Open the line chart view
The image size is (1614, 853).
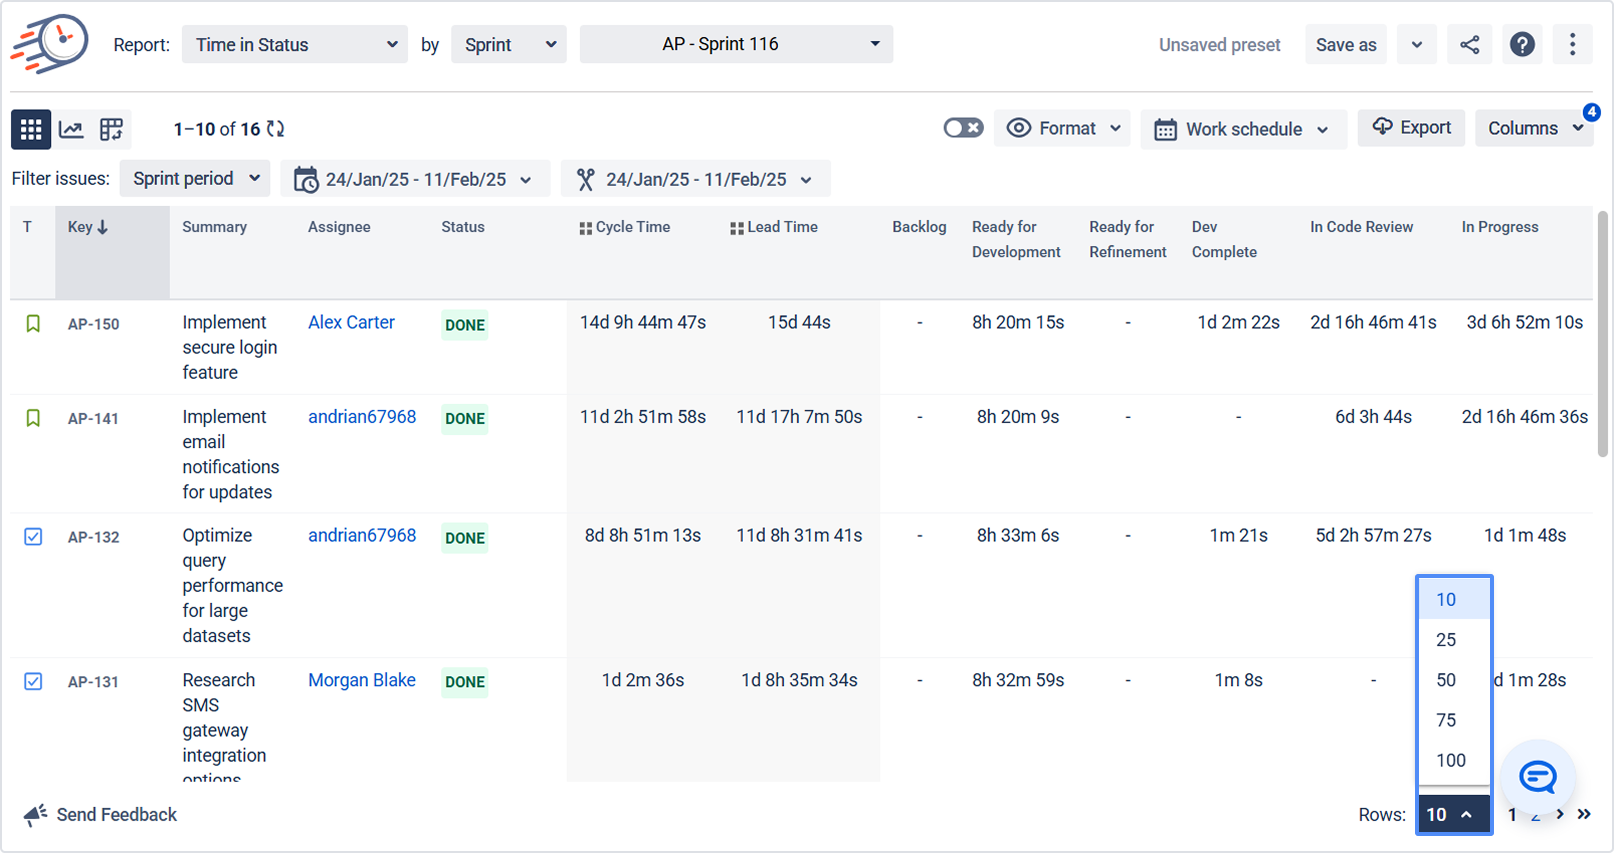point(71,129)
